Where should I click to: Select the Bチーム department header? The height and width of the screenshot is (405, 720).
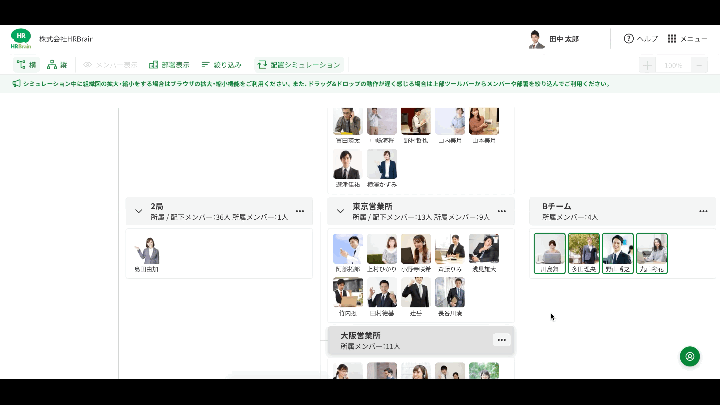[x=623, y=211]
